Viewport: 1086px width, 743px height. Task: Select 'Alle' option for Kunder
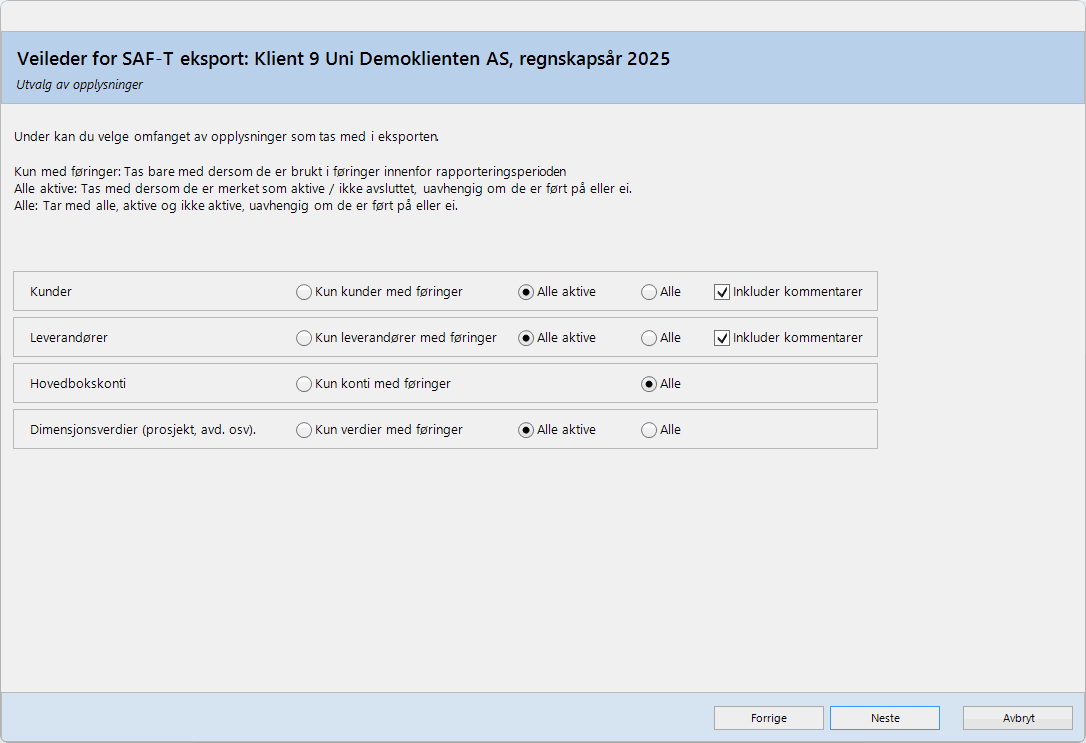(649, 292)
